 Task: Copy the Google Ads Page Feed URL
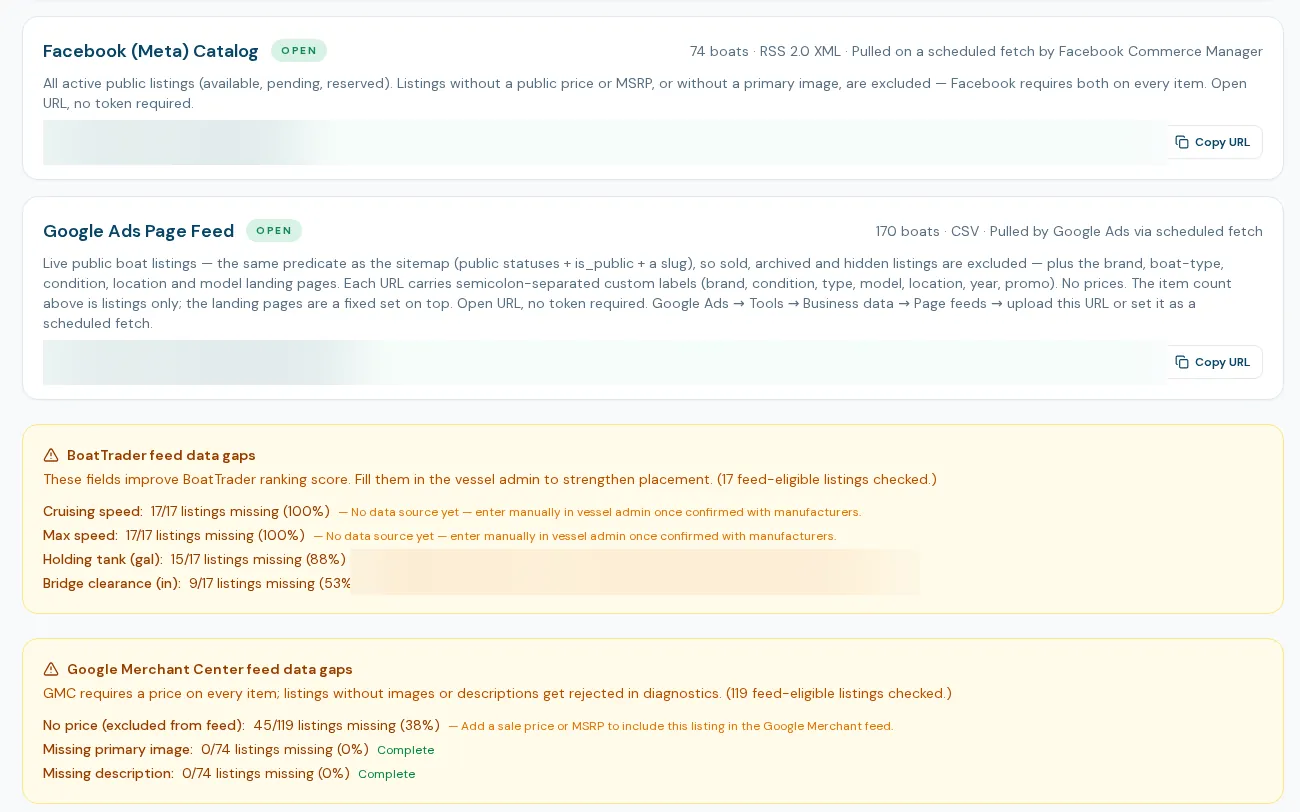tap(1213, 362)
